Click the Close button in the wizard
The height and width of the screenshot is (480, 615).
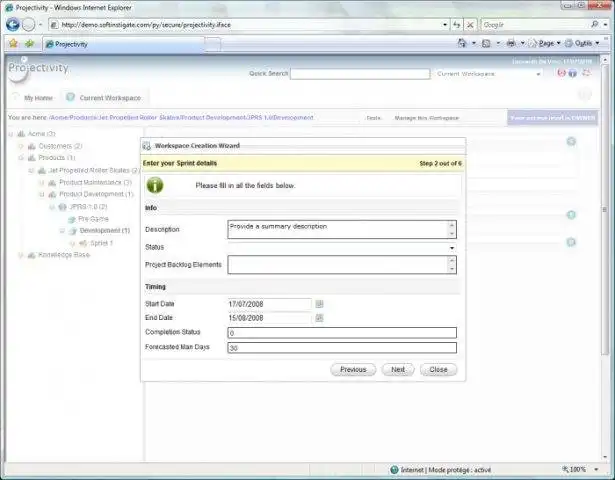[x=438, y=369]
